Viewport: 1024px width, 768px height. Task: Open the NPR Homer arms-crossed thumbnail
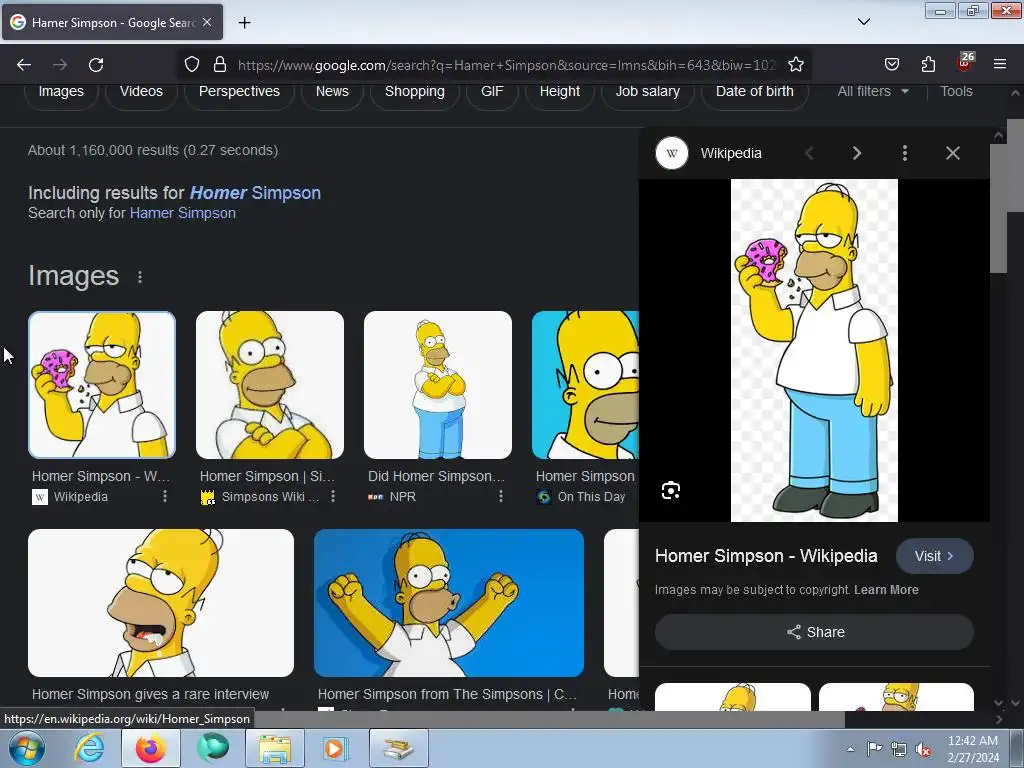click(438, 385)
